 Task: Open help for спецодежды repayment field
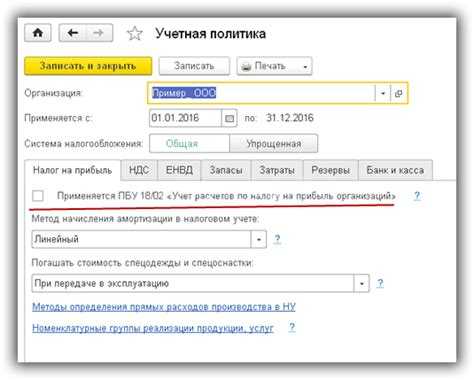point(380,283)
